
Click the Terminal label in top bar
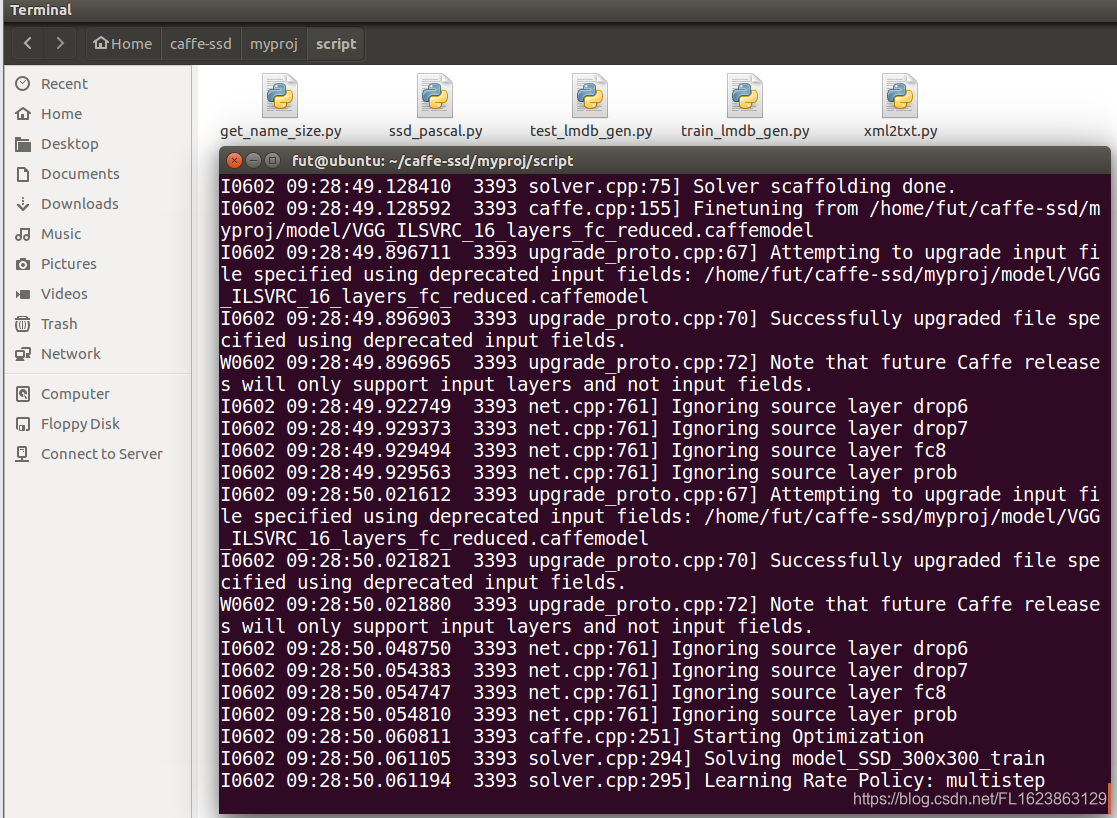[41, 10]
